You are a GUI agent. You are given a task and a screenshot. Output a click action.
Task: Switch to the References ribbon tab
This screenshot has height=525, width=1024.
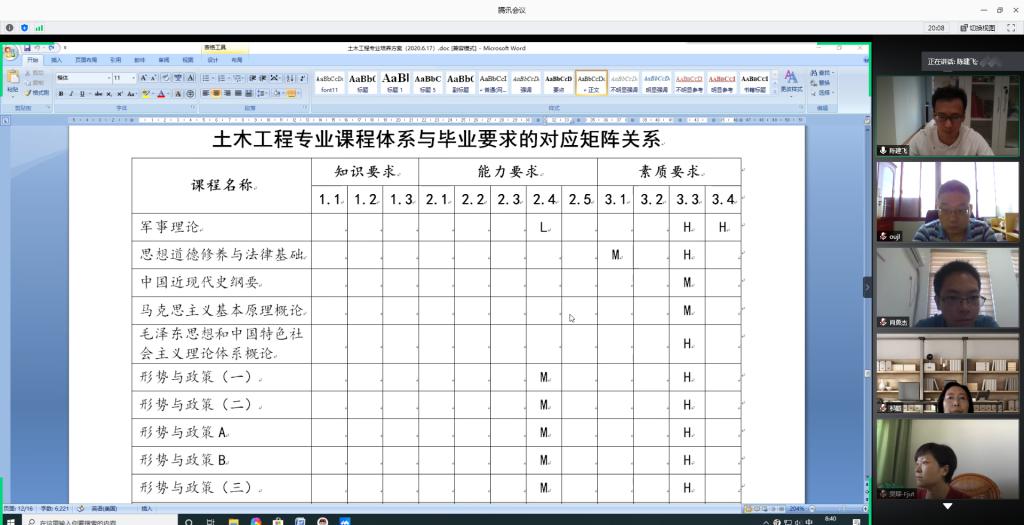coord(116,59)
